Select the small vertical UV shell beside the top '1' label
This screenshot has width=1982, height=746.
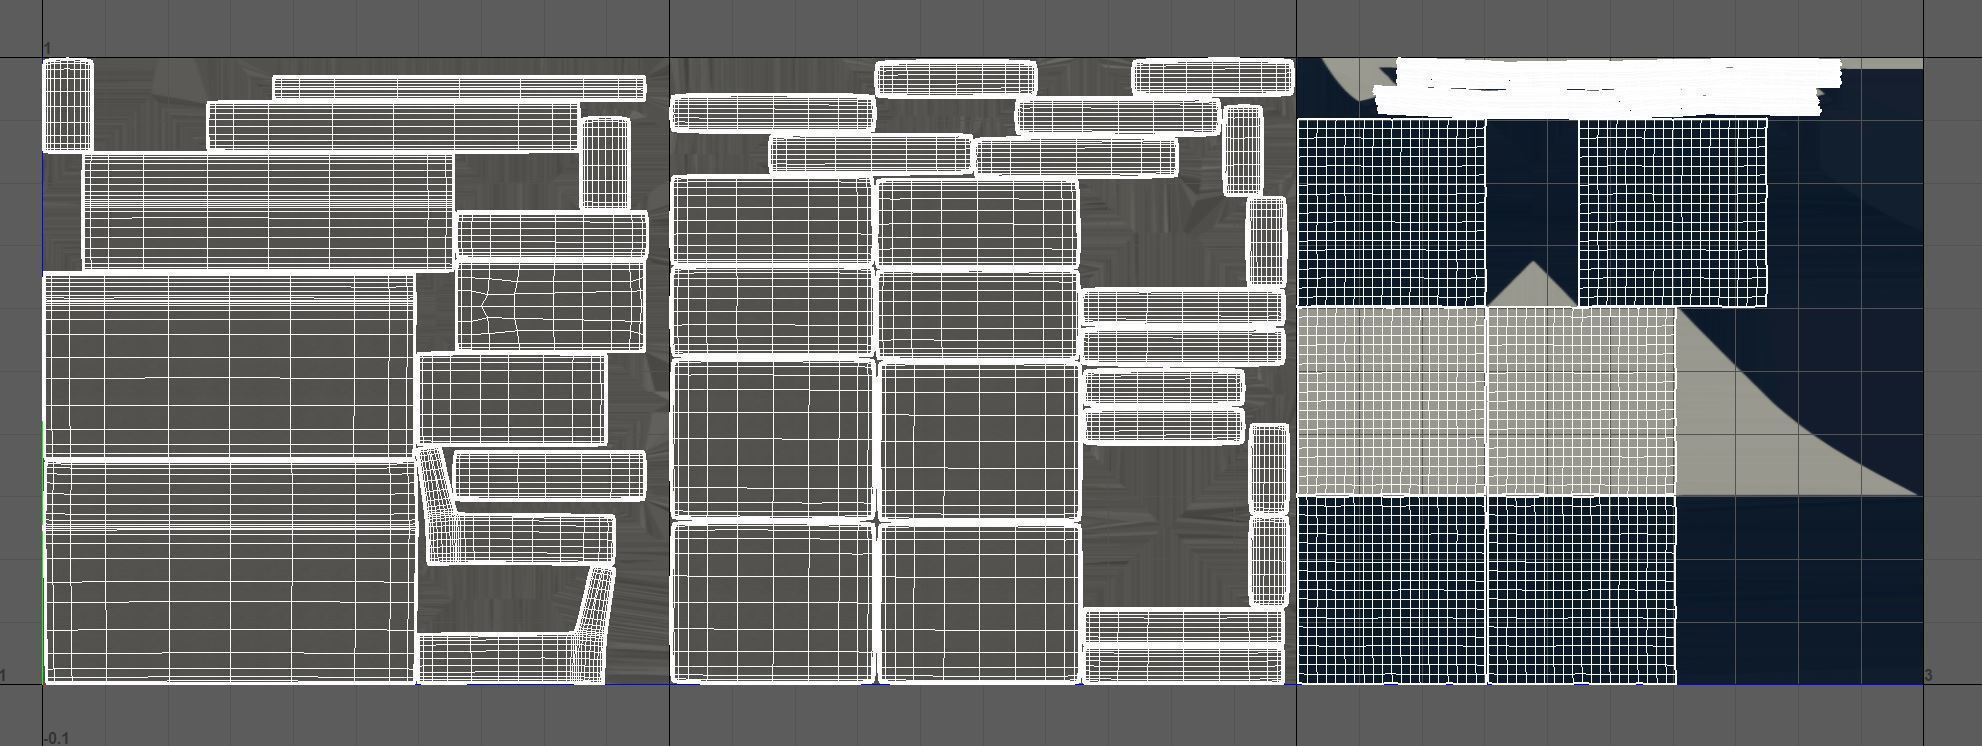[x=68, y=105]
